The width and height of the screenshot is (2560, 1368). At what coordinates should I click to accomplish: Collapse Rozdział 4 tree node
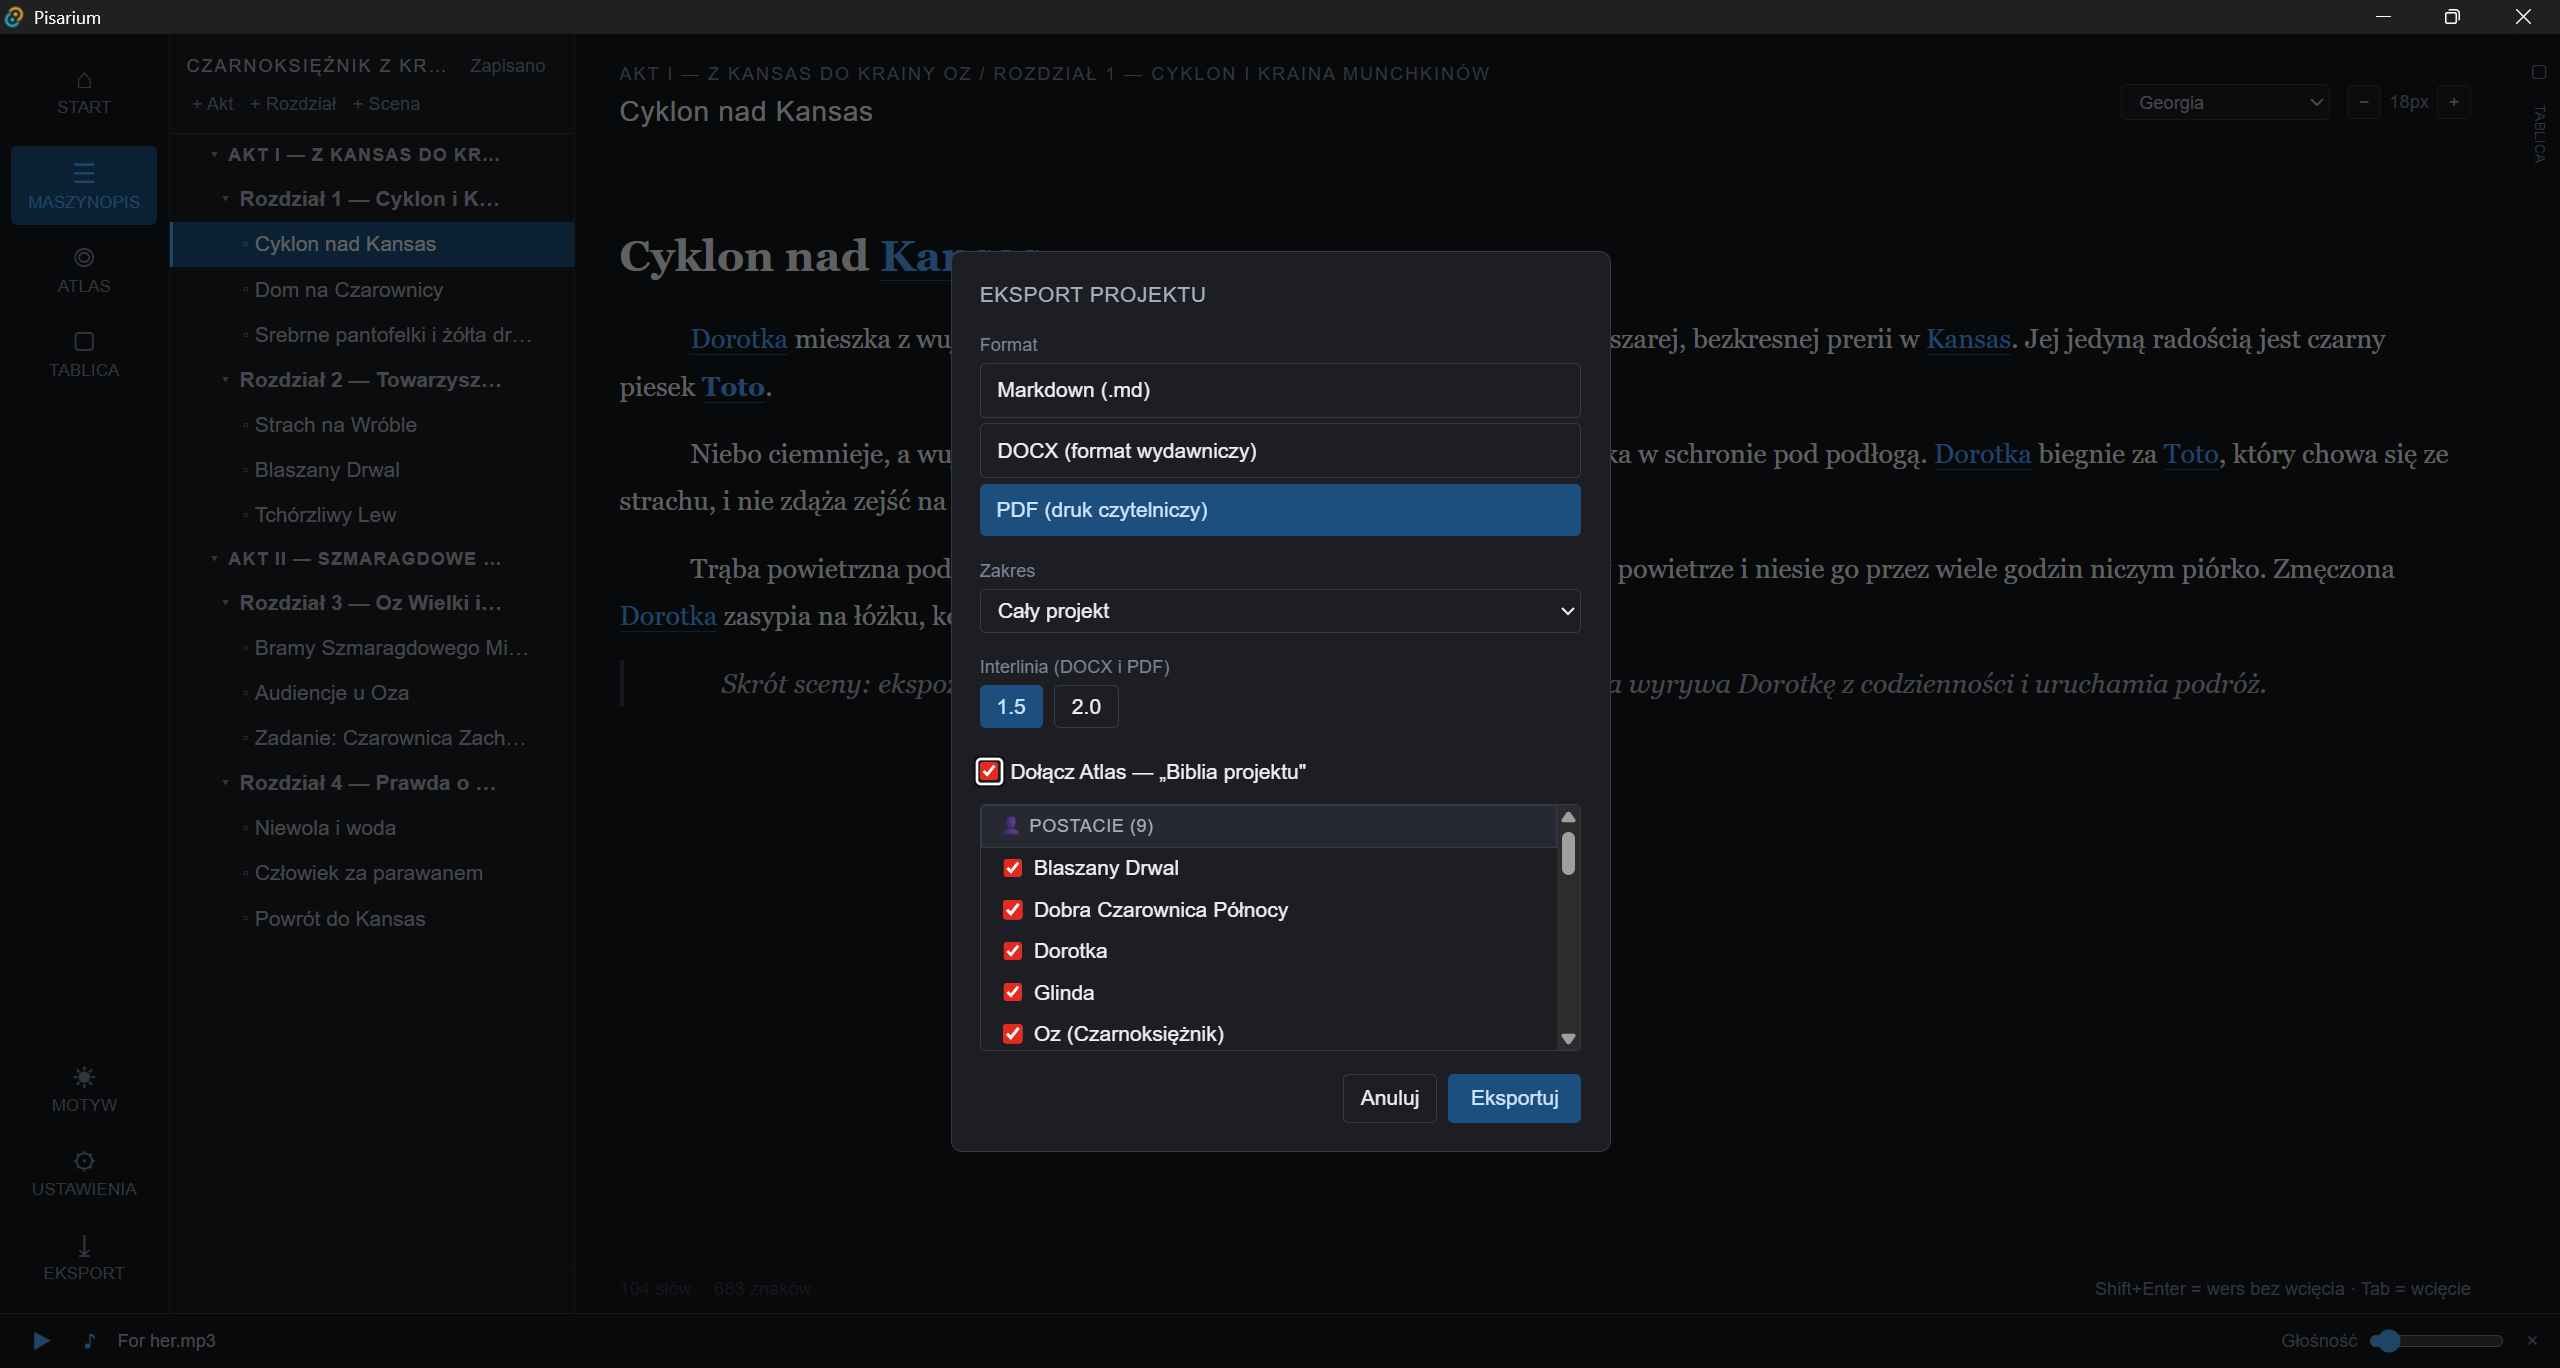[x=226, y=783]
